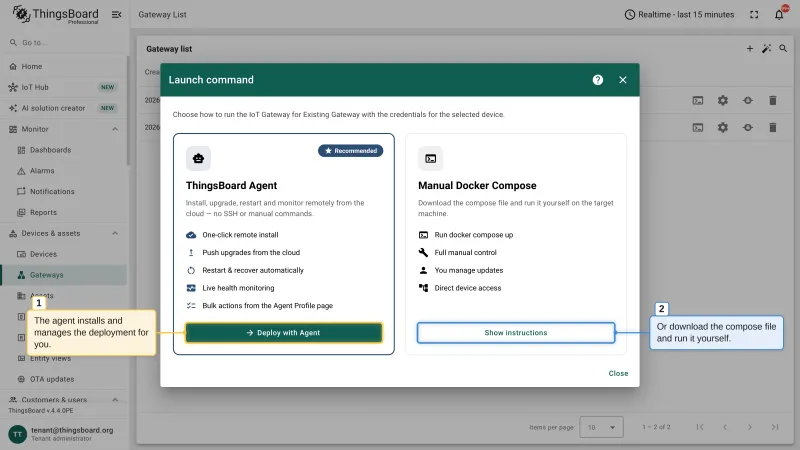The height and width of the screenshot is (450, 800).
Task: Click the OTA updates icon
Action: pyautogui.click(x=21, y=379)
